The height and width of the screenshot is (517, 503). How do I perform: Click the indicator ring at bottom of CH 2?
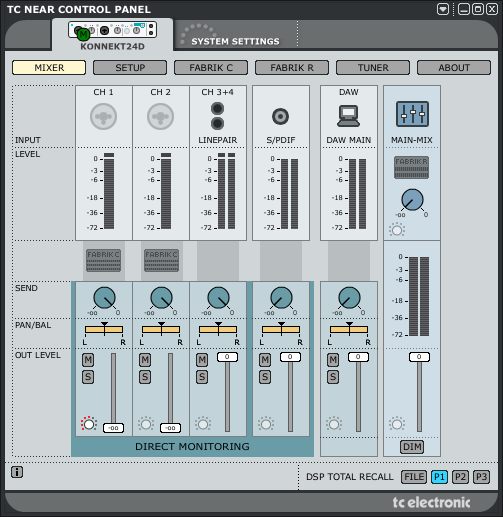(x=146, y=424)
